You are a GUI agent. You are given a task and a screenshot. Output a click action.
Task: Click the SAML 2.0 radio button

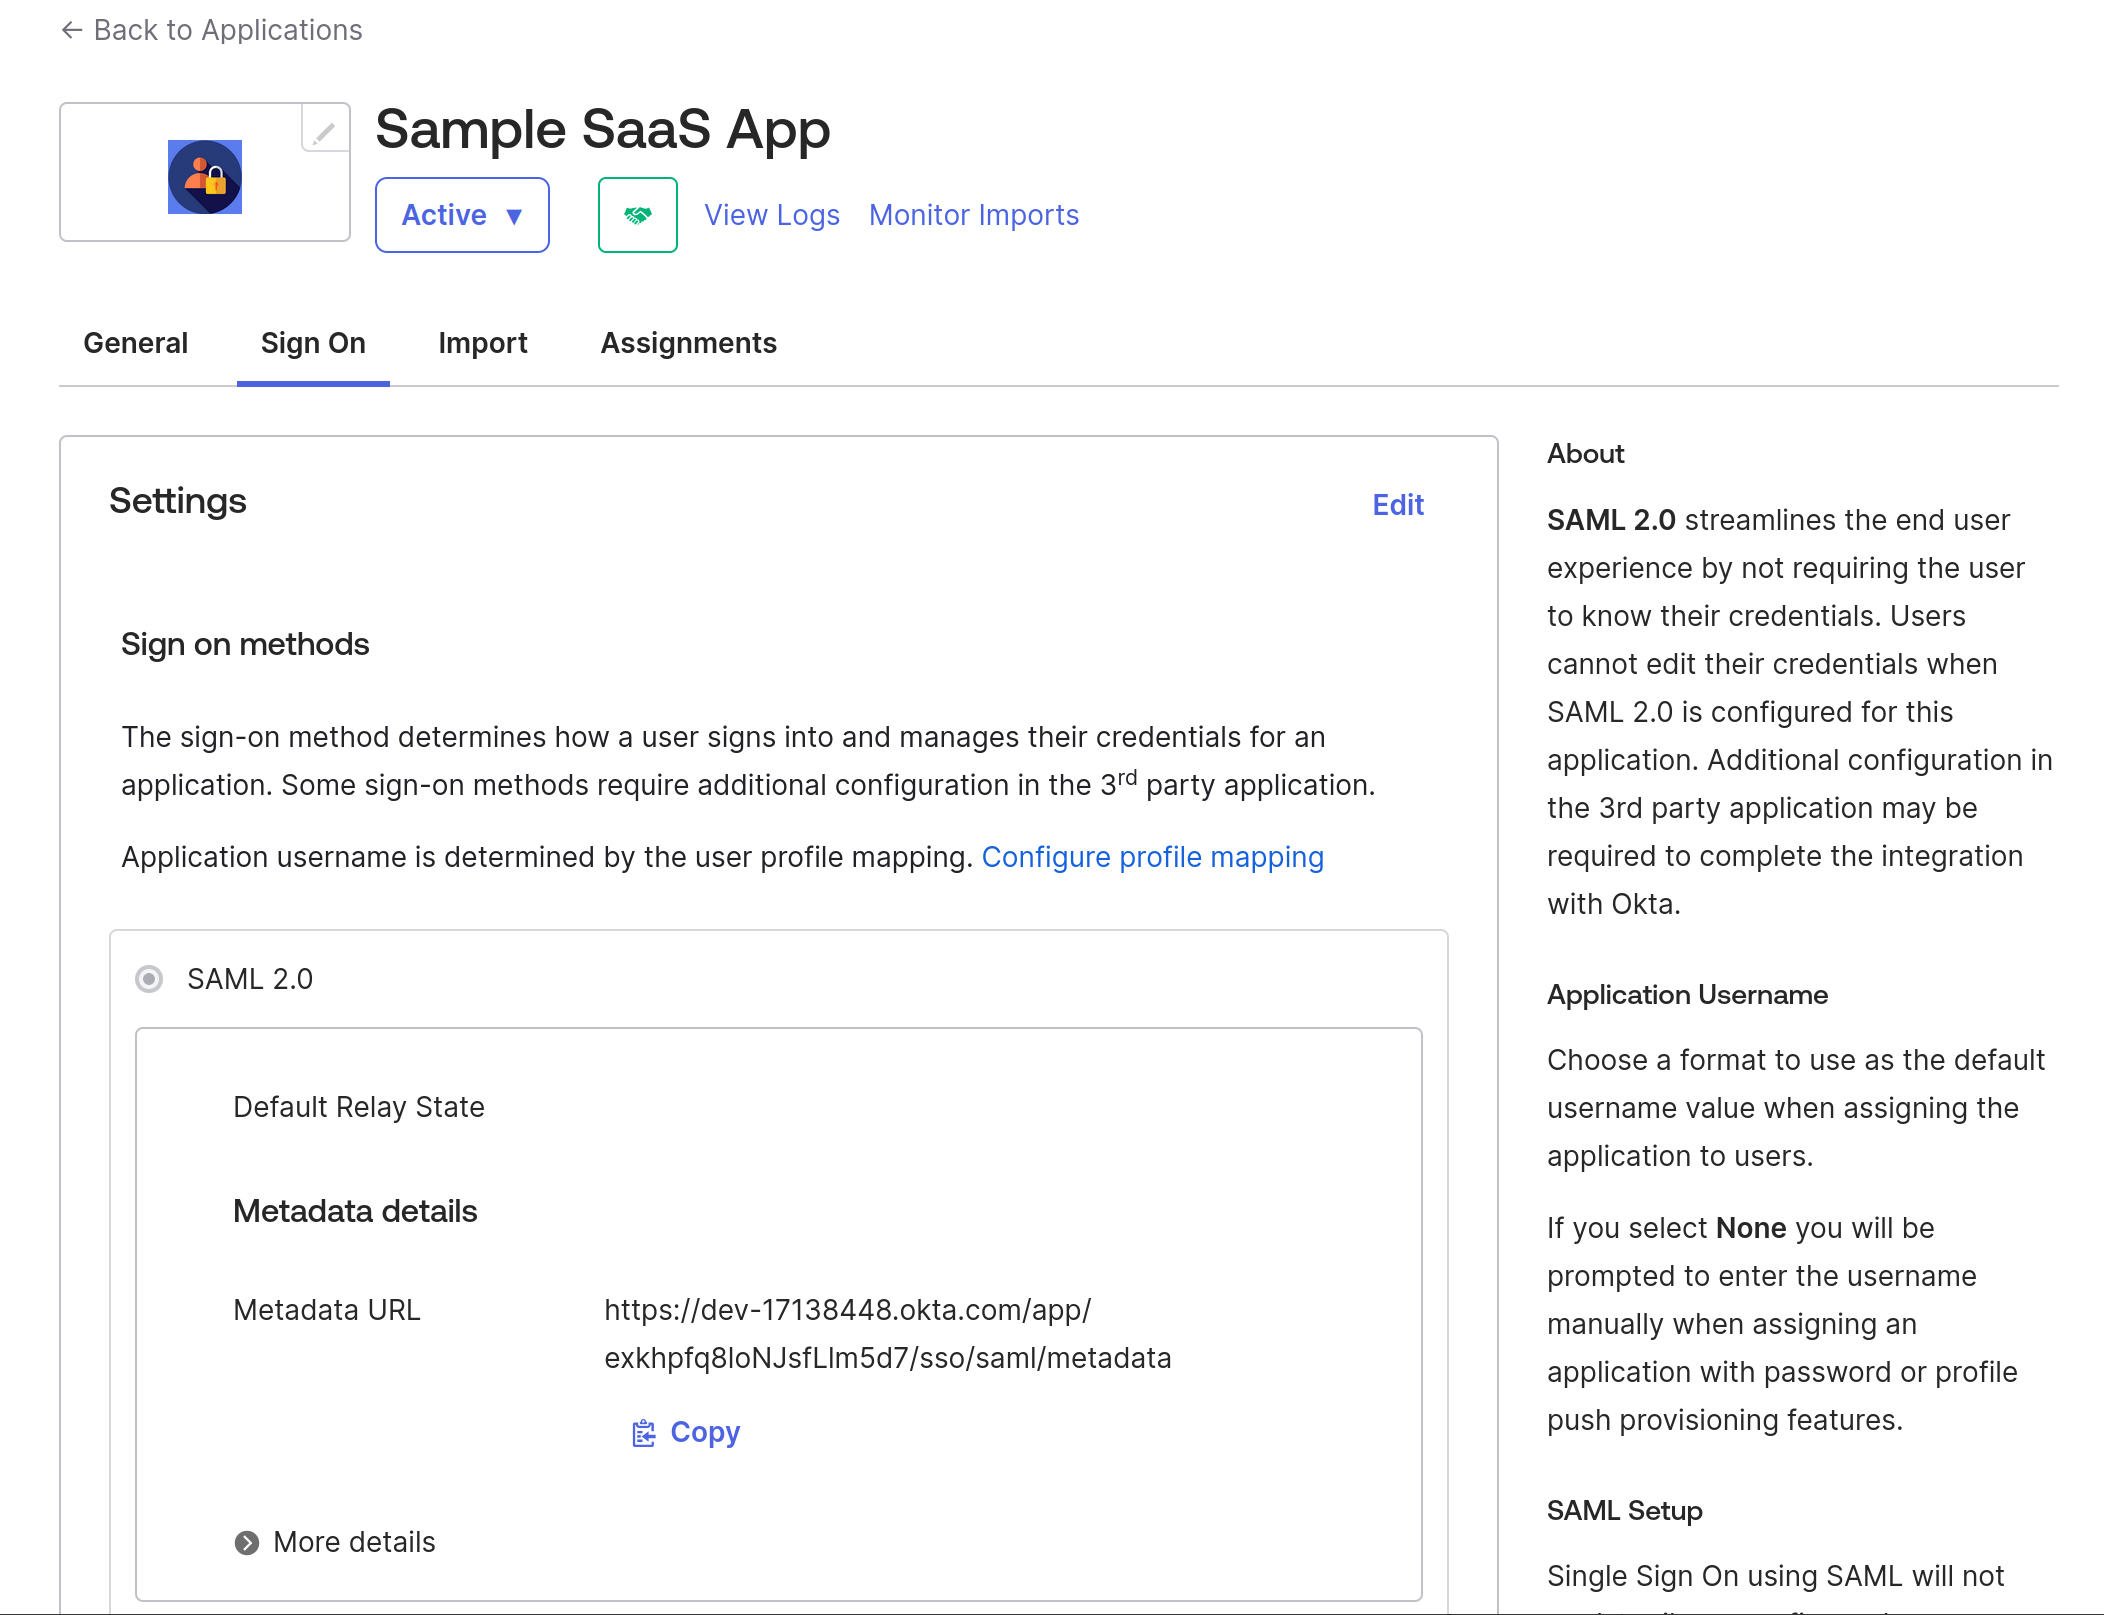148,979
